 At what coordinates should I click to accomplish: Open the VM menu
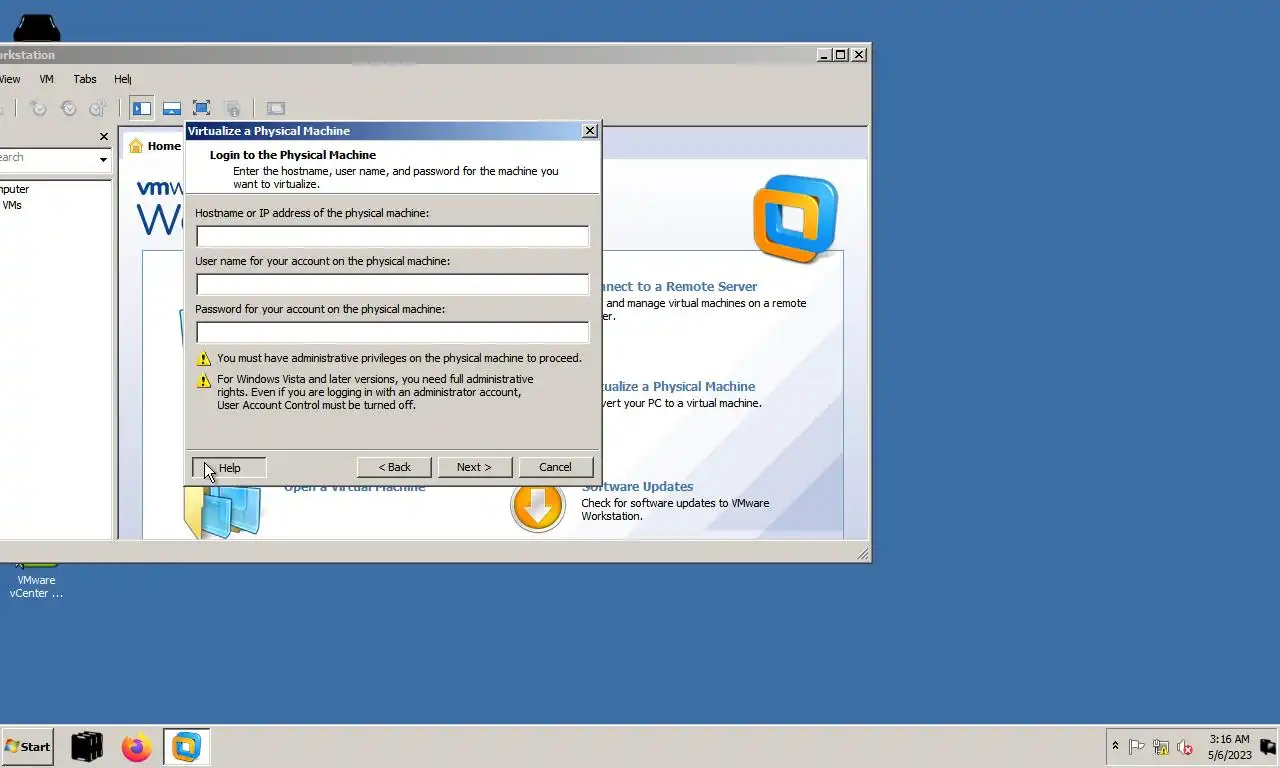point(46,79)
